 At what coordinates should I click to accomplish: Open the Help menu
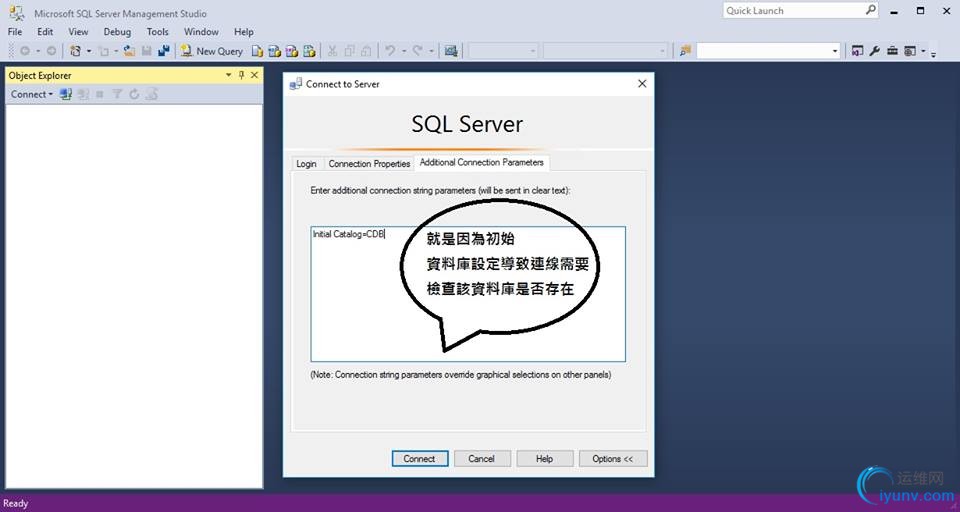point(244,32)
